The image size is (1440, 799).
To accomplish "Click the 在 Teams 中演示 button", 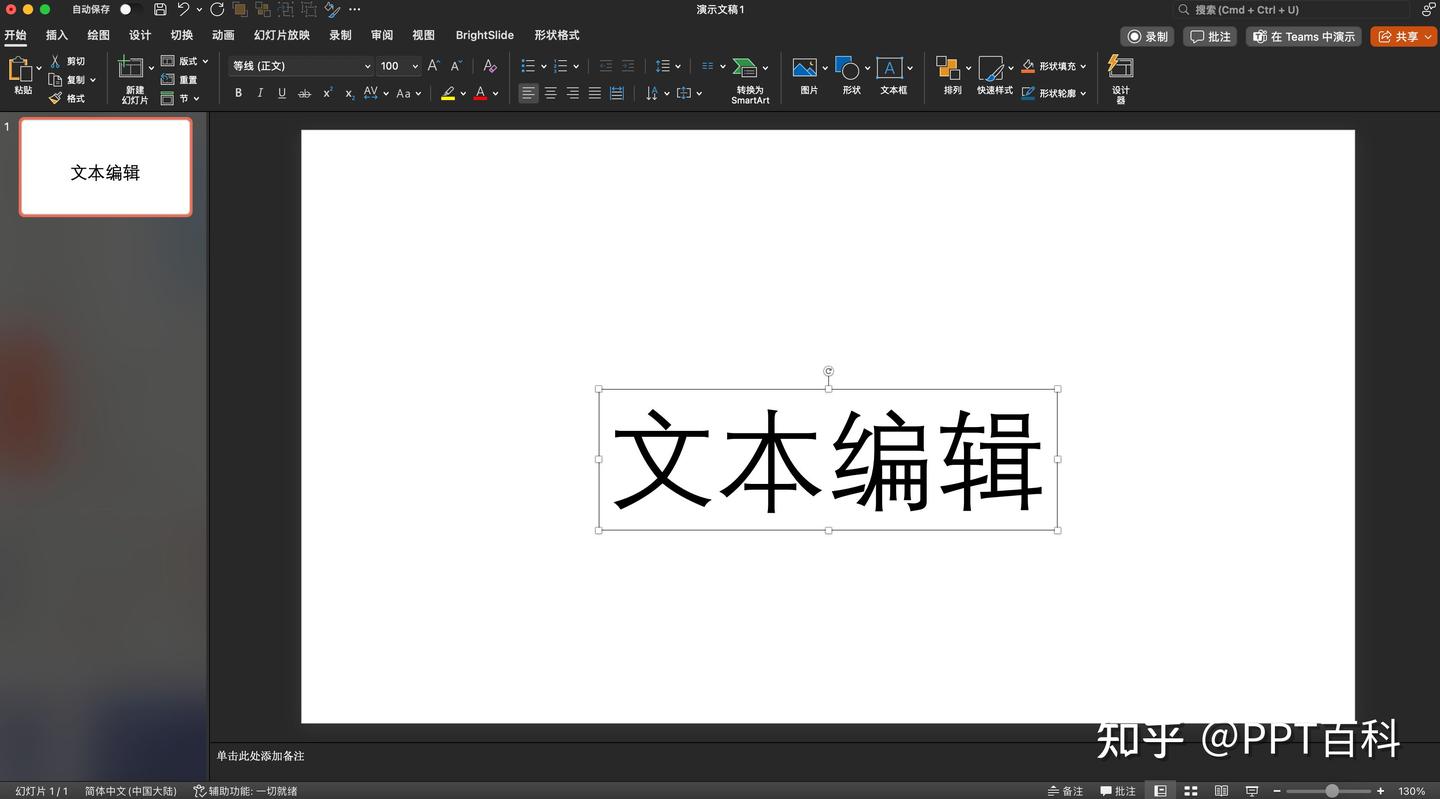I will tap(1303, 36).
